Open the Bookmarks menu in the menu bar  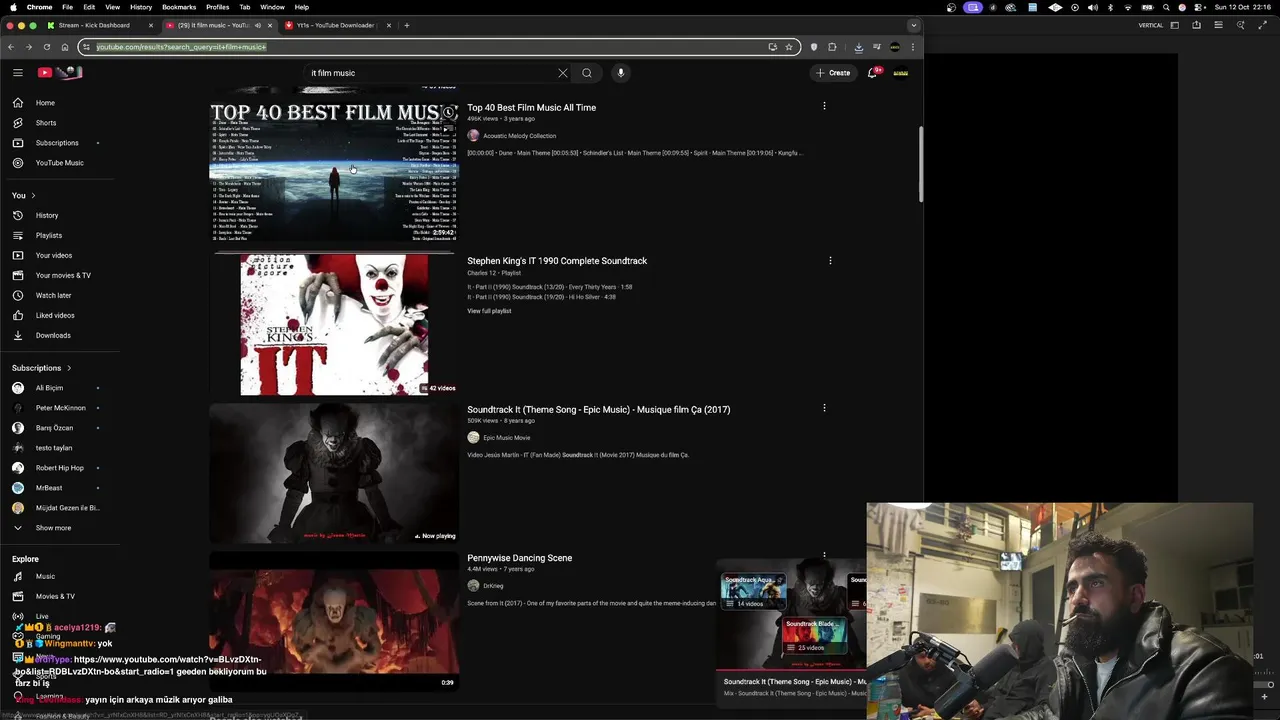pos(179,7)
